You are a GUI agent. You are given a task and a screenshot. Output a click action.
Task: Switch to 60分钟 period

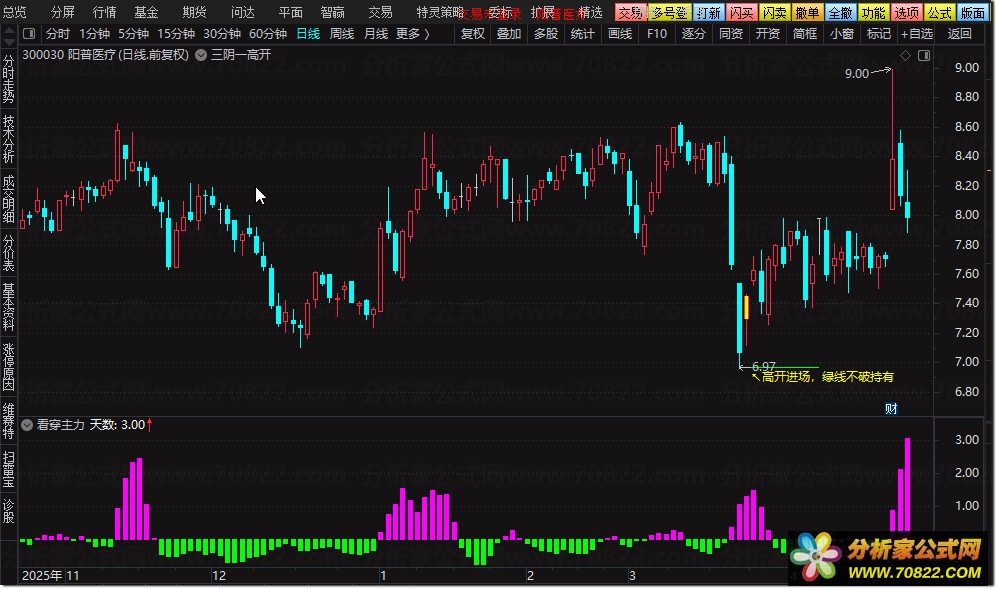click(x=267, y=33)
